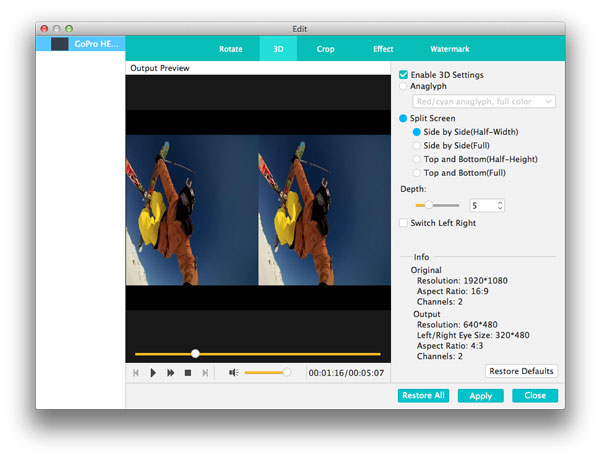Mute the preview audio speaker icon
Screen dimensions: 600x458
[233, 372]
